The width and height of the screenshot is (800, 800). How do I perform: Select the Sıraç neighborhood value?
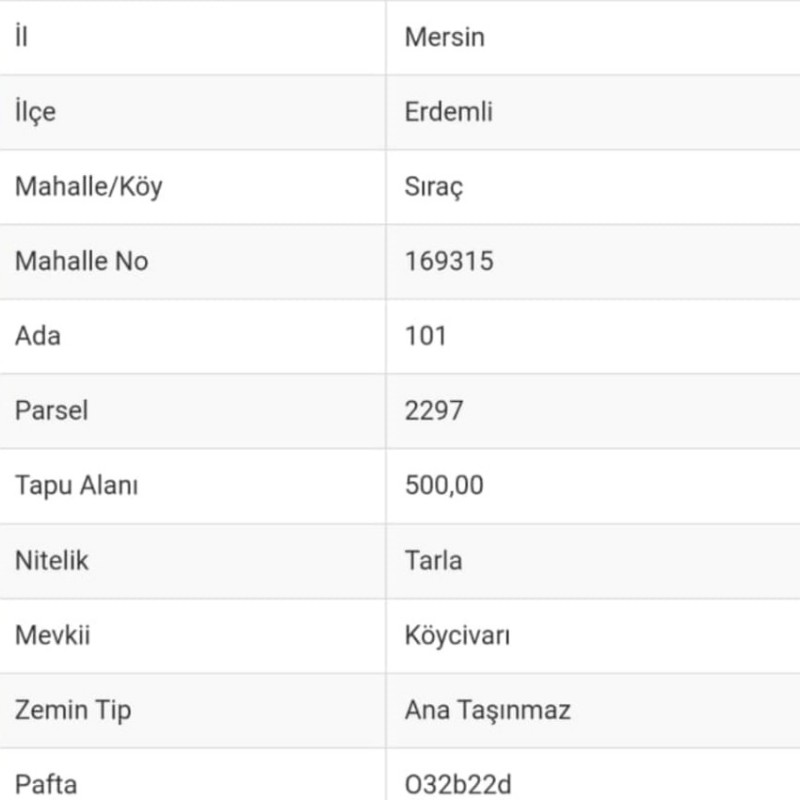pos(434,187)
